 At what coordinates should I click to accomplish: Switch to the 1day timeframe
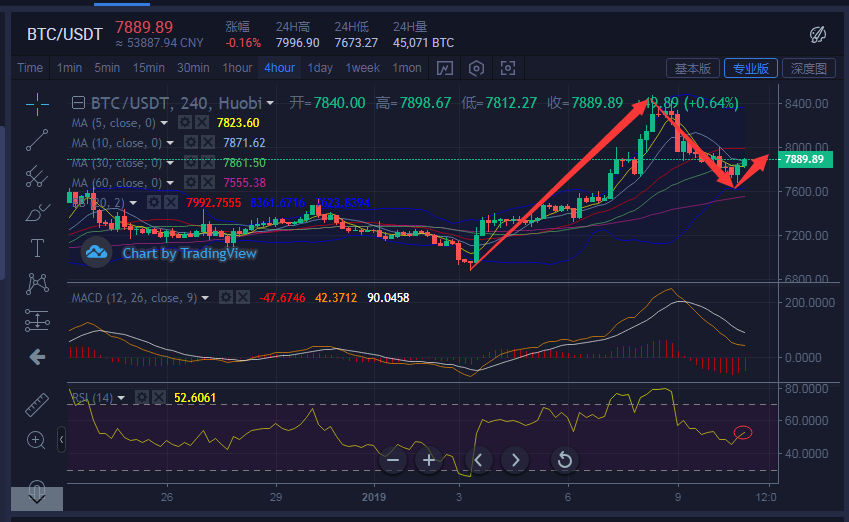pos(320,68)
